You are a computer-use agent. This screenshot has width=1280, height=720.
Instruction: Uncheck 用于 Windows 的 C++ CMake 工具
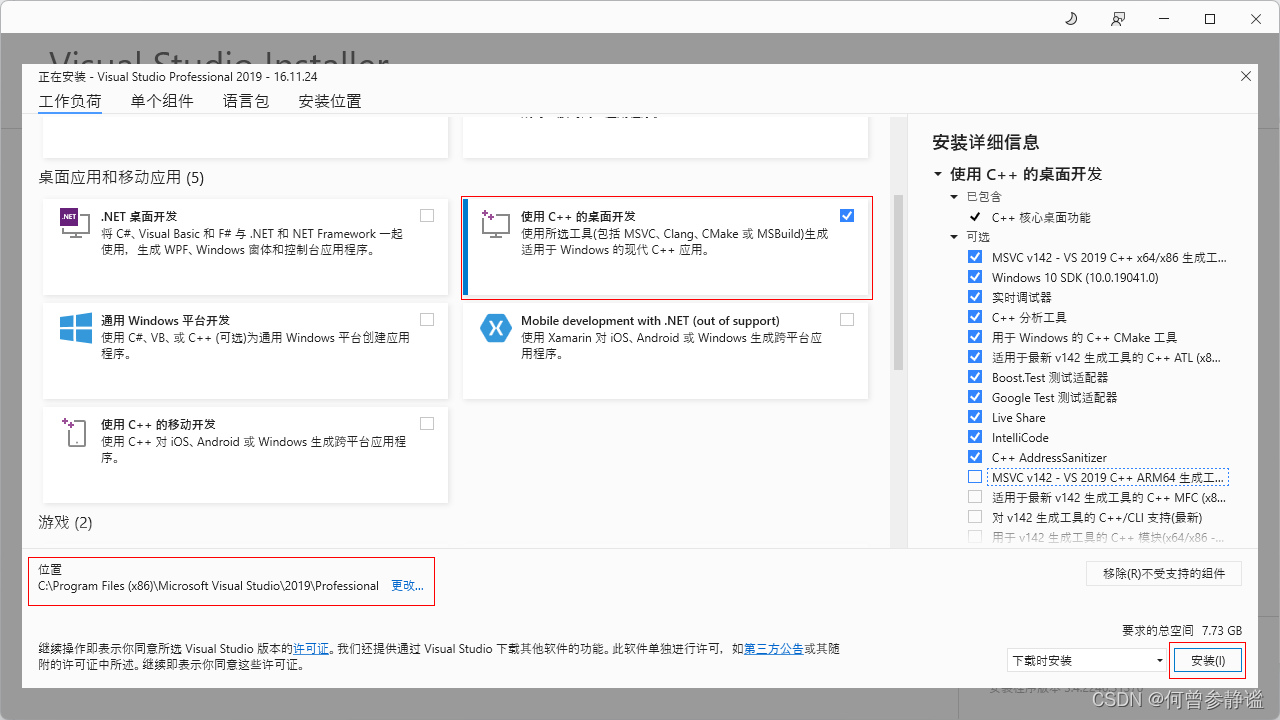[975, 337]
